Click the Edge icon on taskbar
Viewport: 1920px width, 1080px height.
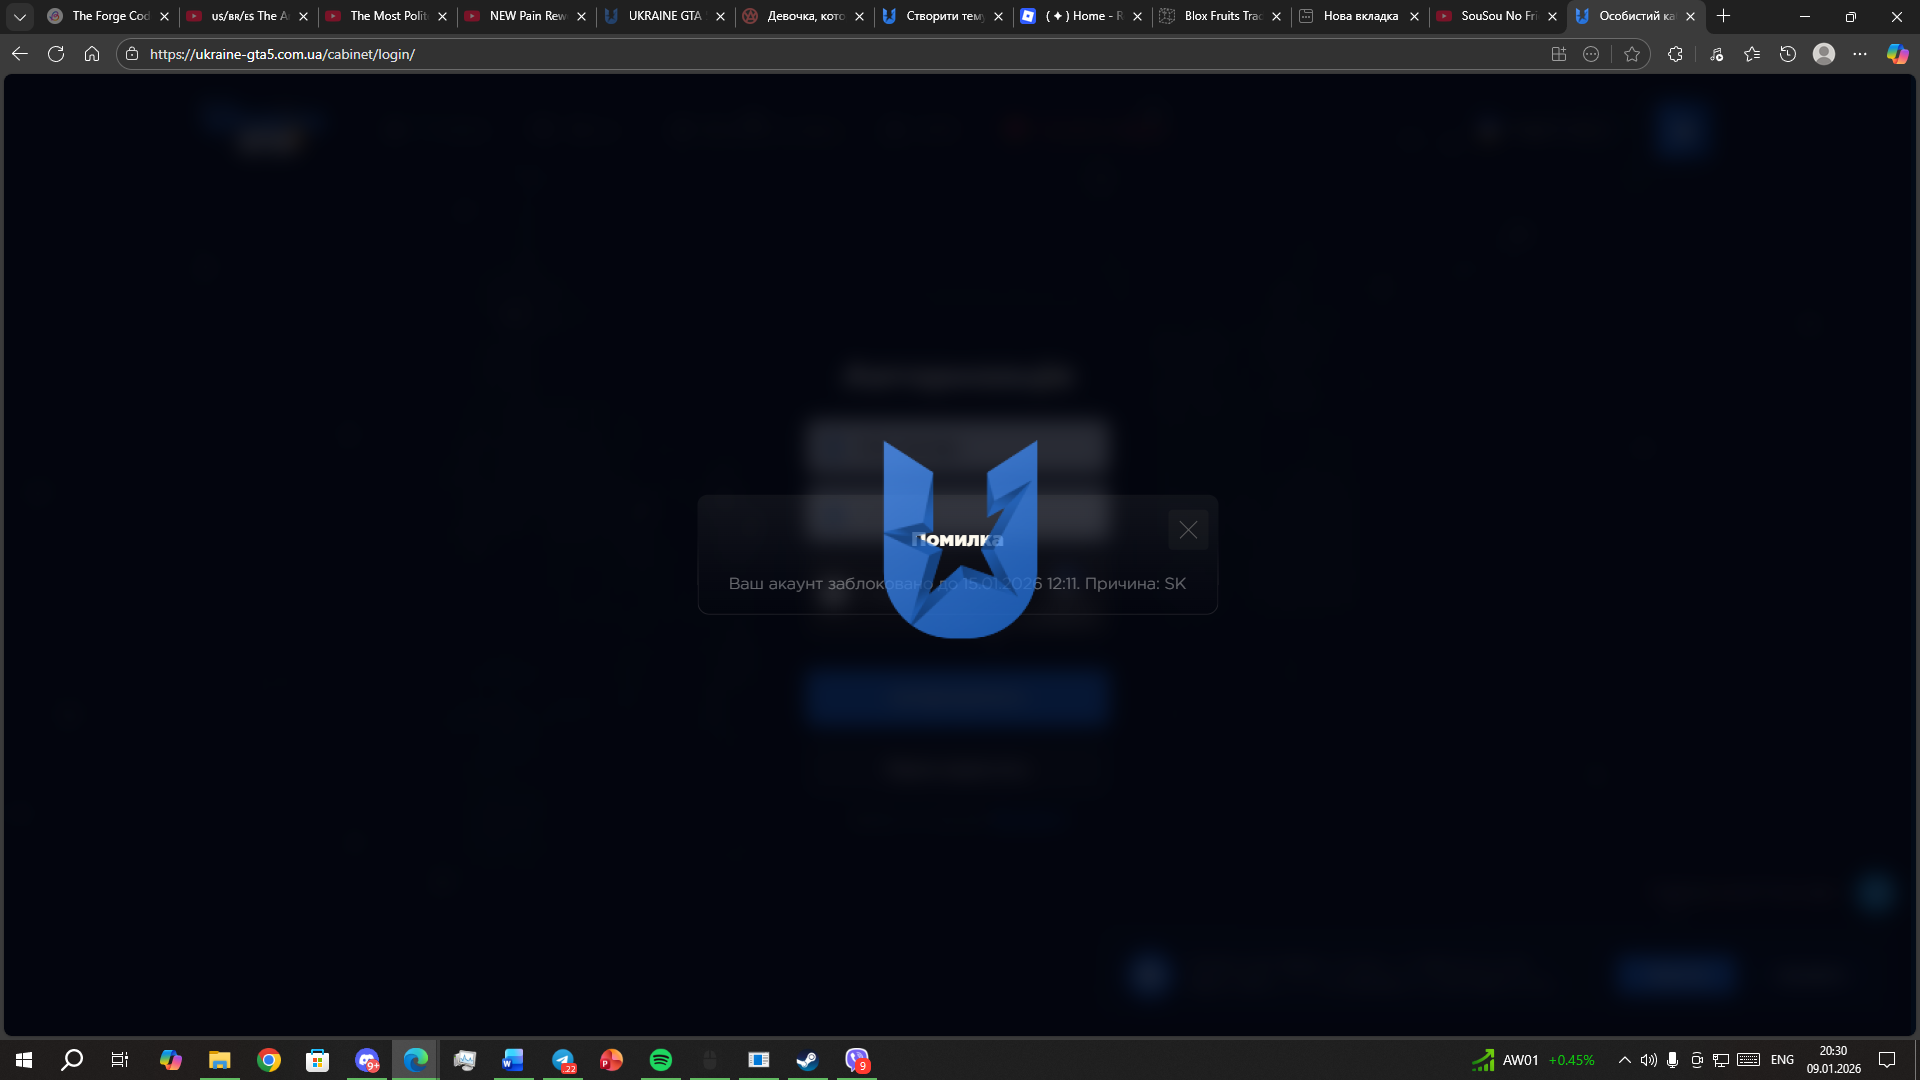pyautogui.click(x=415, y=1060)
